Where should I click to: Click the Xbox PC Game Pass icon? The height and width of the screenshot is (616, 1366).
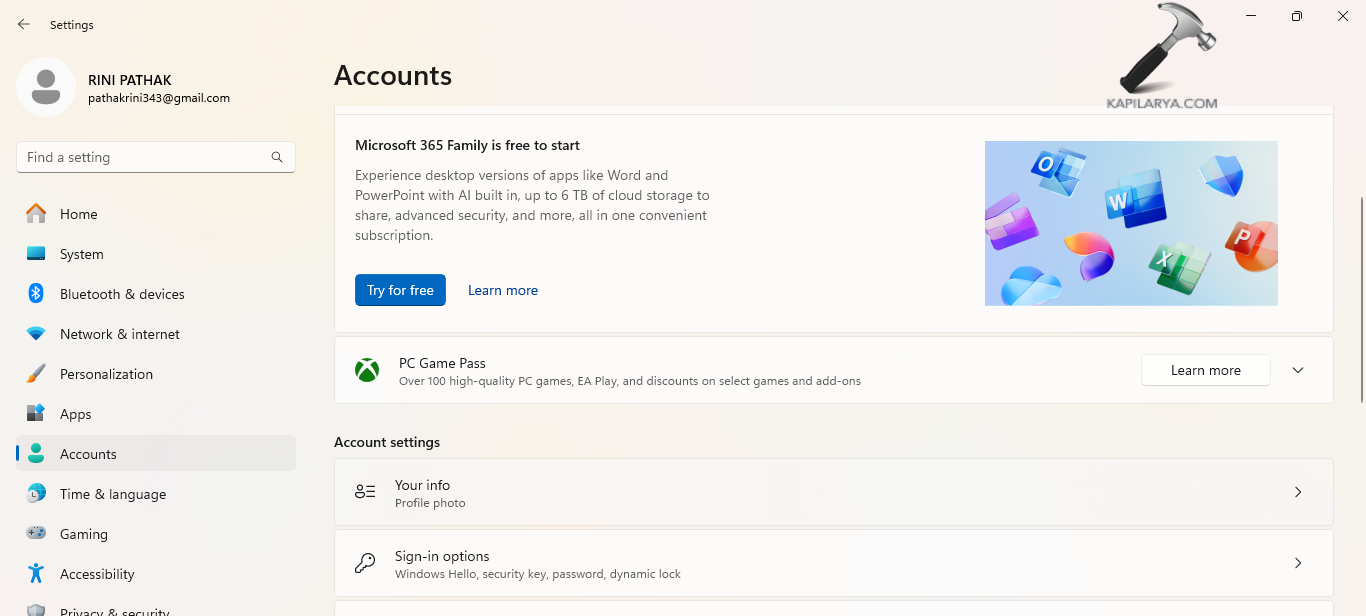pyautogui.click(x=367, y=370)
